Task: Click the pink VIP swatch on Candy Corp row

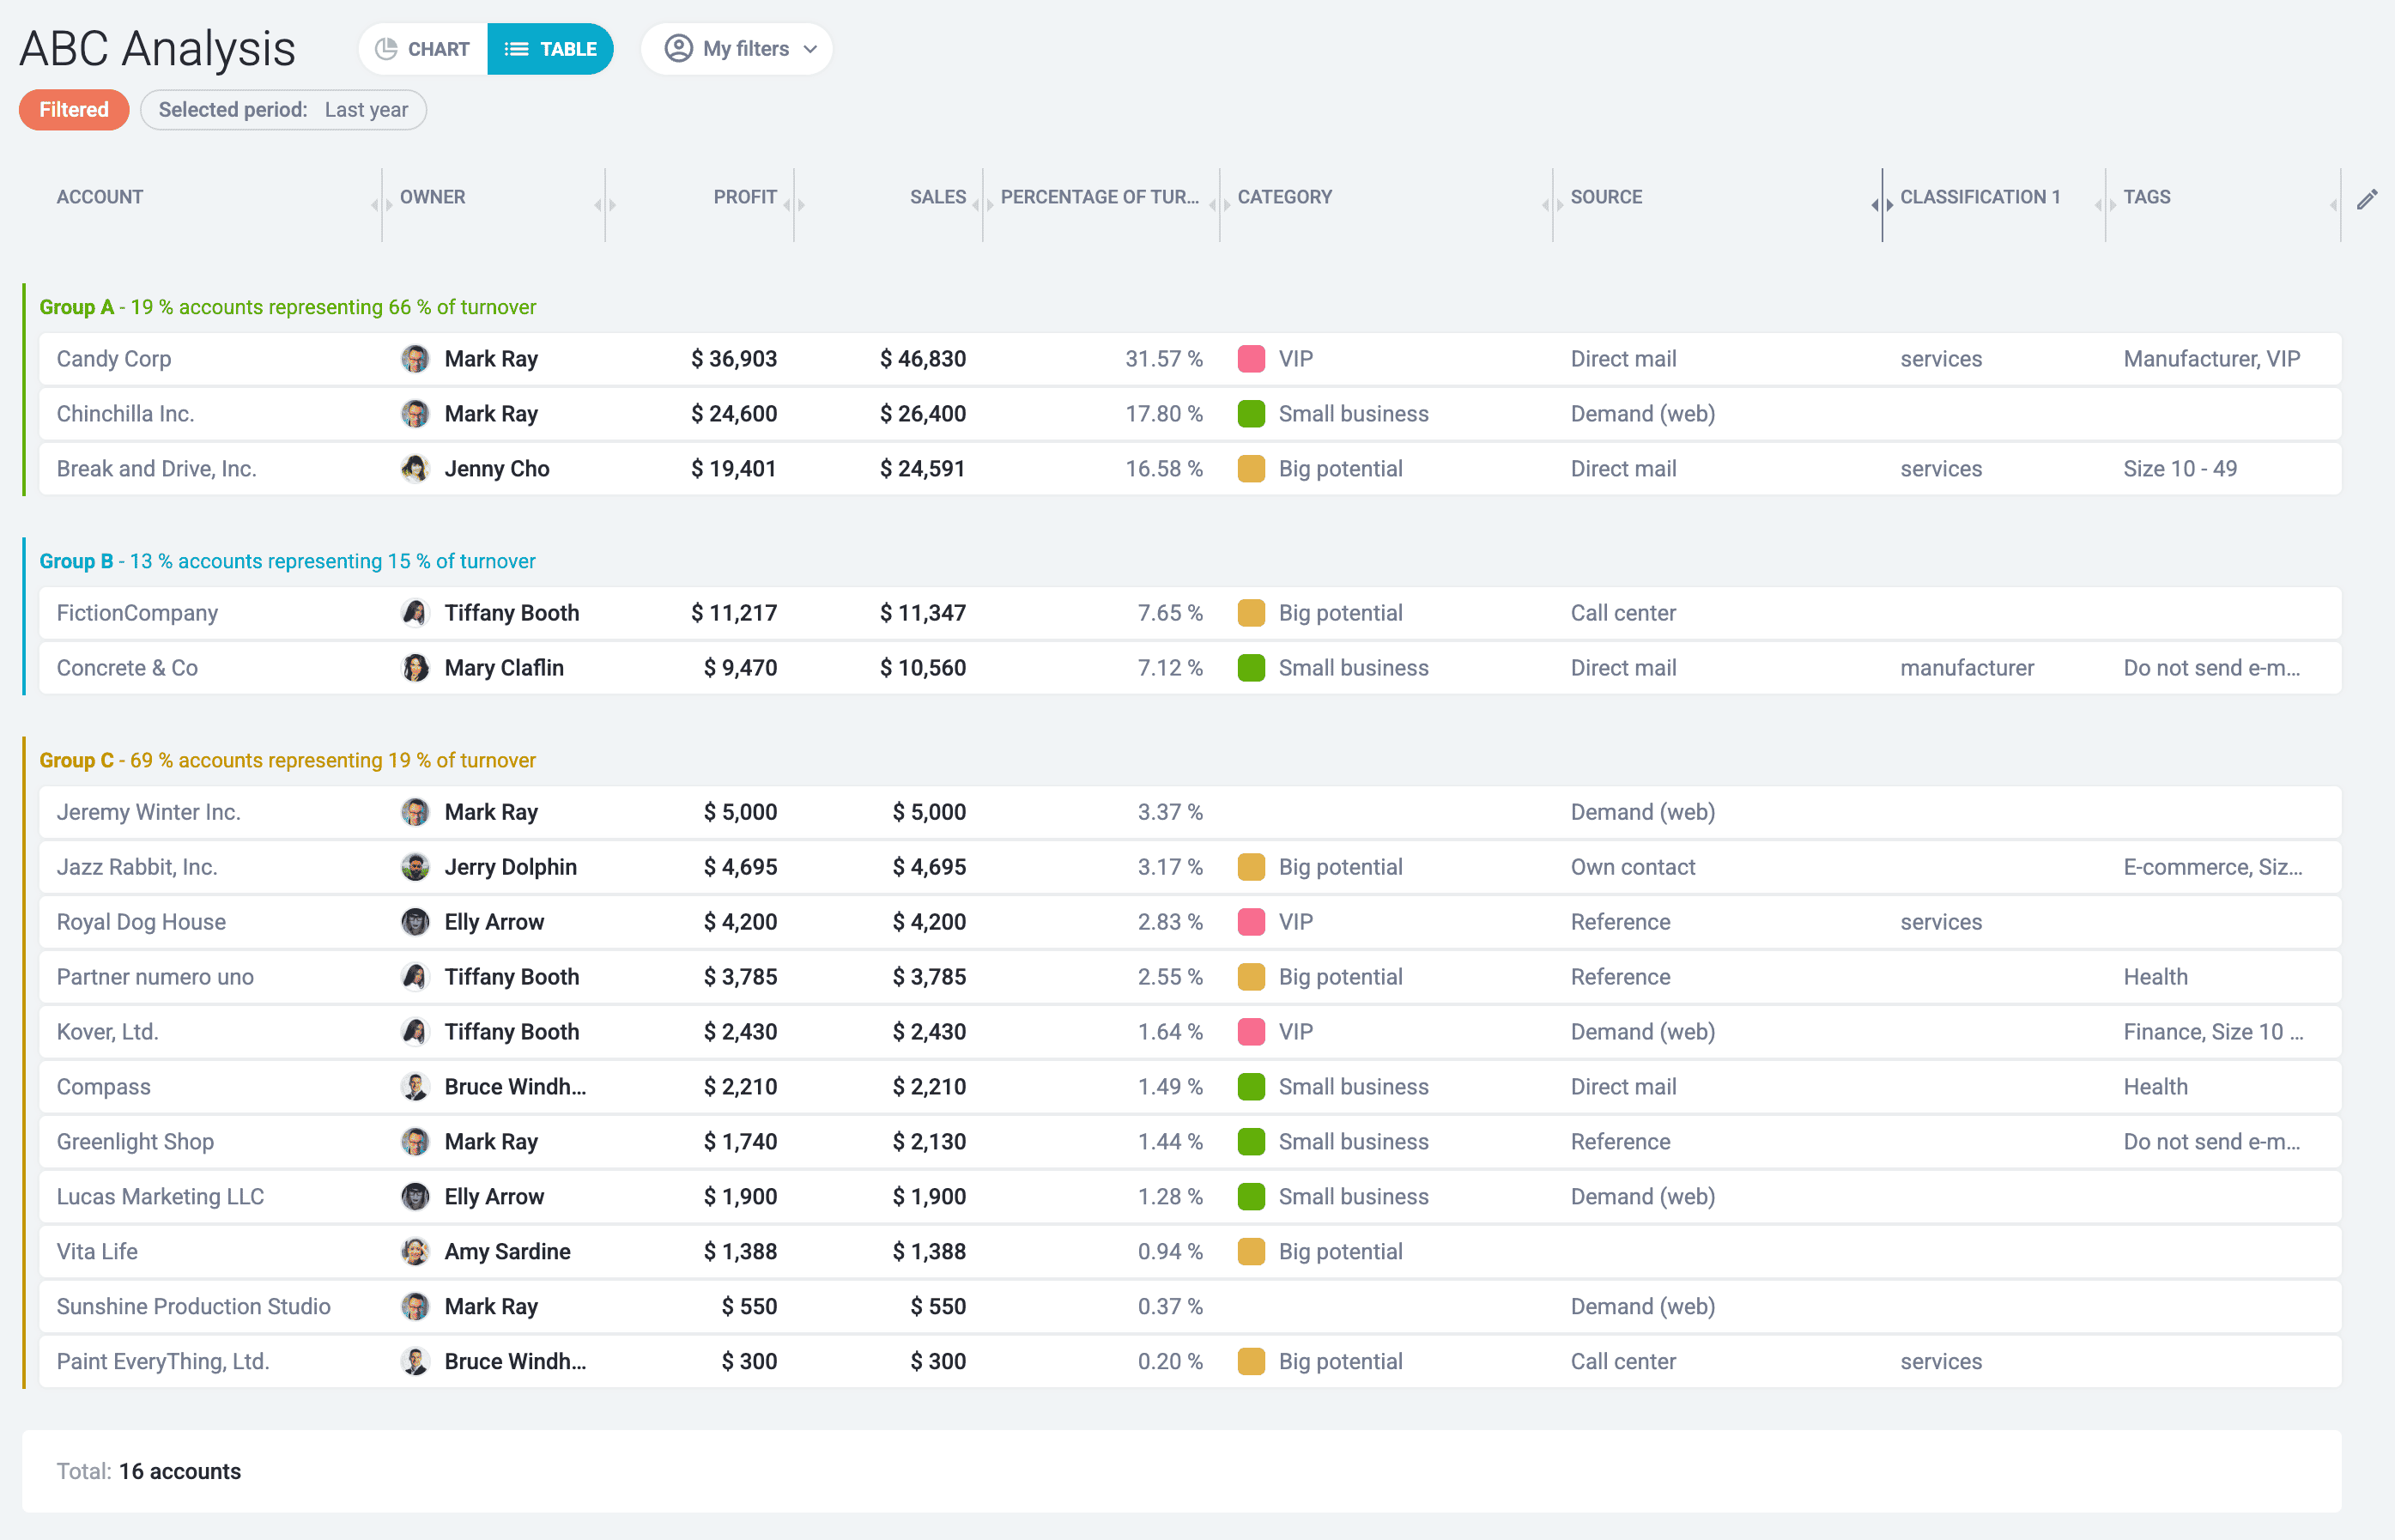Action: 1251,358
